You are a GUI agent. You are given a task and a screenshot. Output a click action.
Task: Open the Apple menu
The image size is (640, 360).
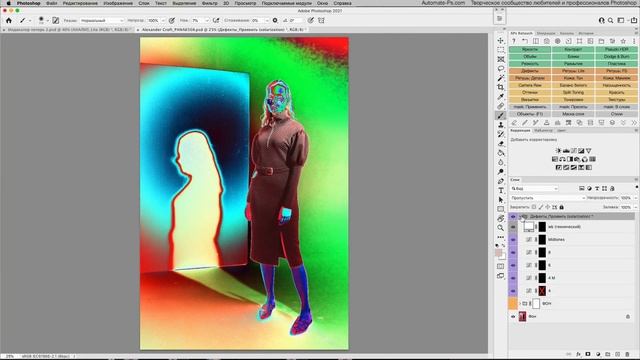pos(8,3)
